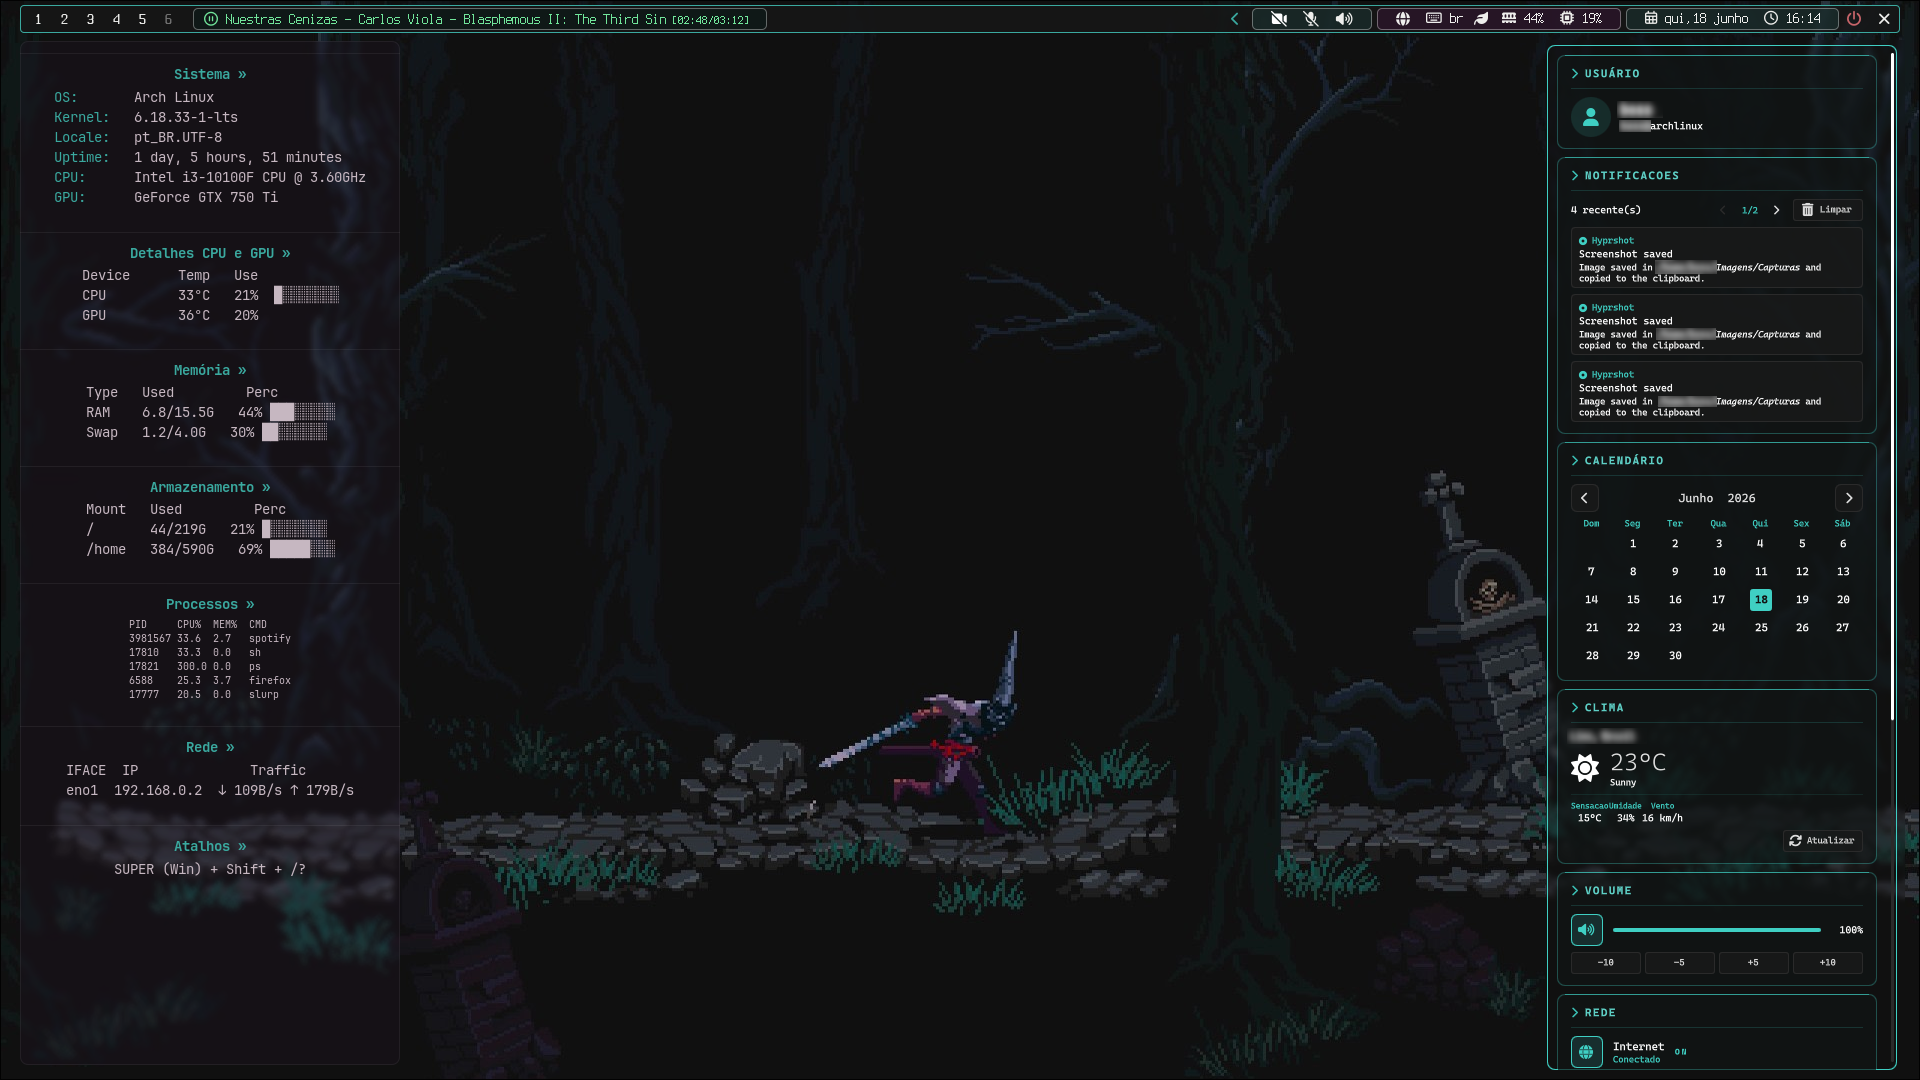Image resolution: width=1920 pixels, height=1080 pixels.
Task: Collapse the VOLUME section
Action: tap(1601, 891)
